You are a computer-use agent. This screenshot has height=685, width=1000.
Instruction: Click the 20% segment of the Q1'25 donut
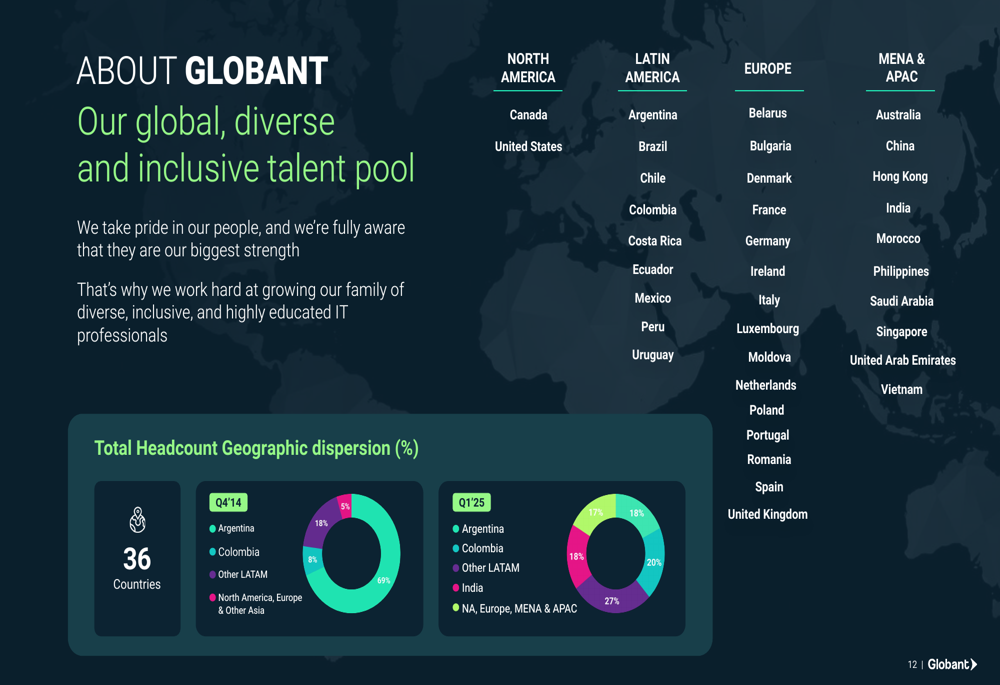[654, 562]
